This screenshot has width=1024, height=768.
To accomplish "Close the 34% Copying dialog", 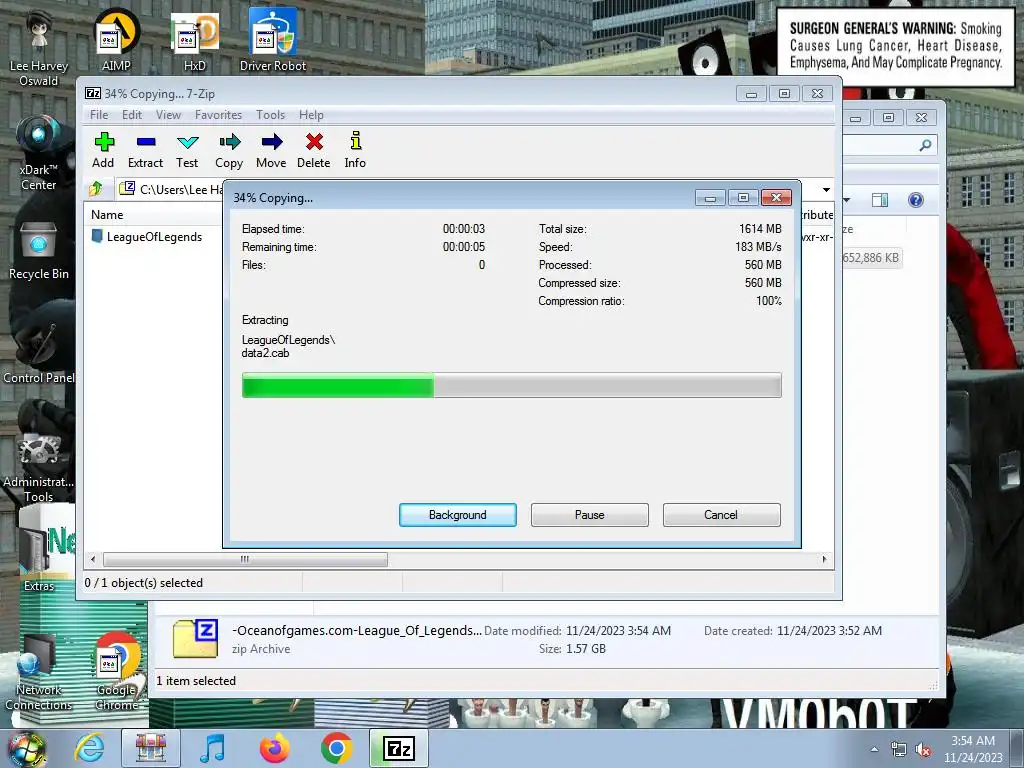I will tap(776, 197).
